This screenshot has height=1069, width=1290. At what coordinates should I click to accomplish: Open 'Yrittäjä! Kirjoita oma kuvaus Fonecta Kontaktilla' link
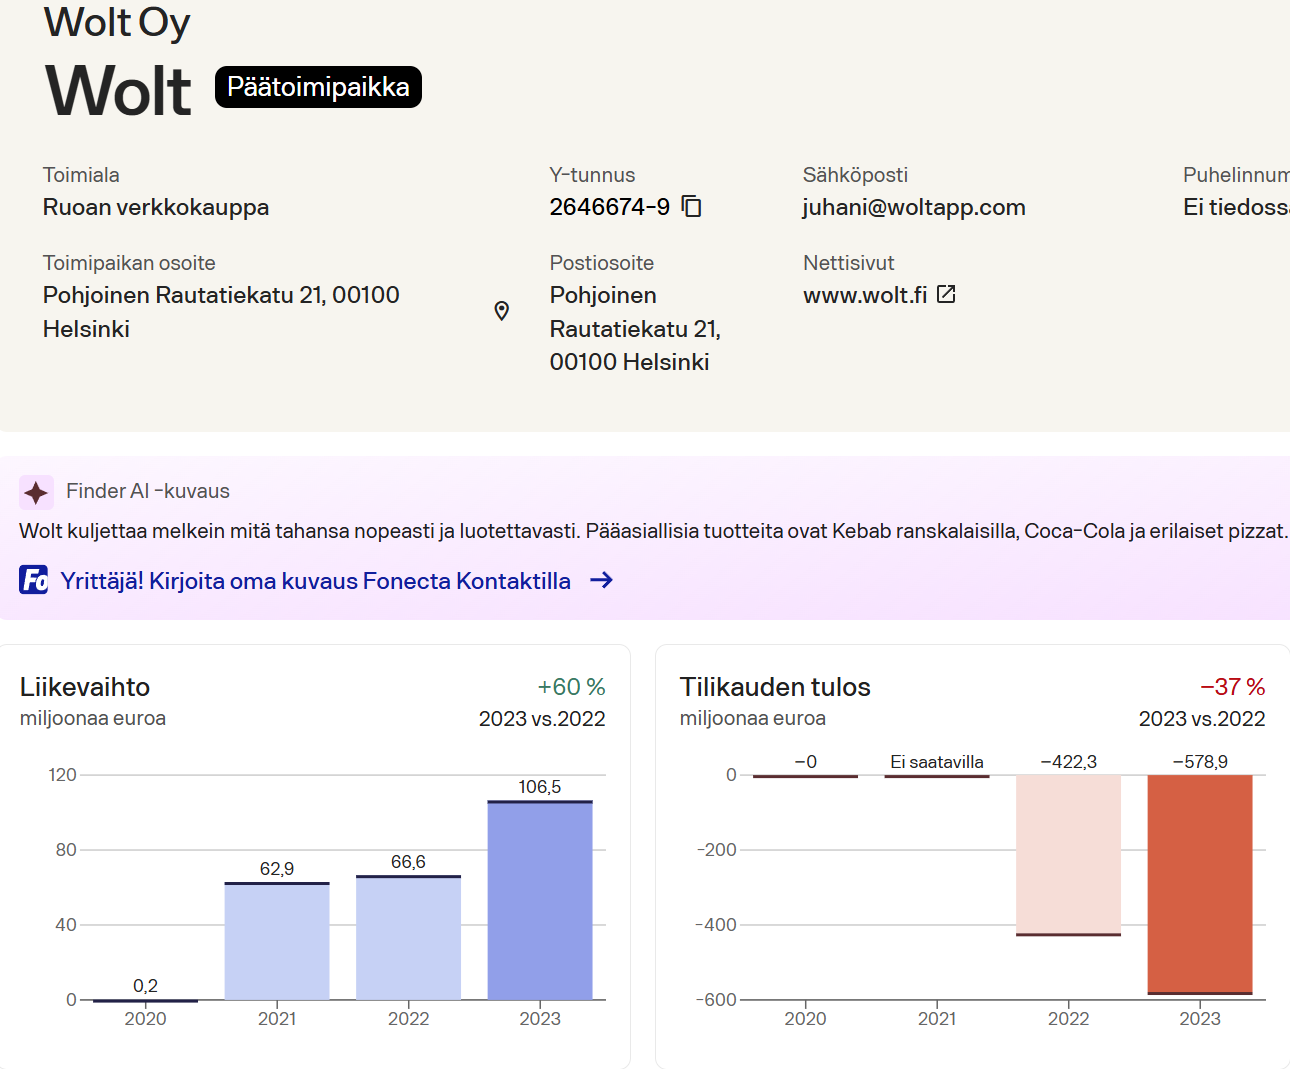point(315,581)
